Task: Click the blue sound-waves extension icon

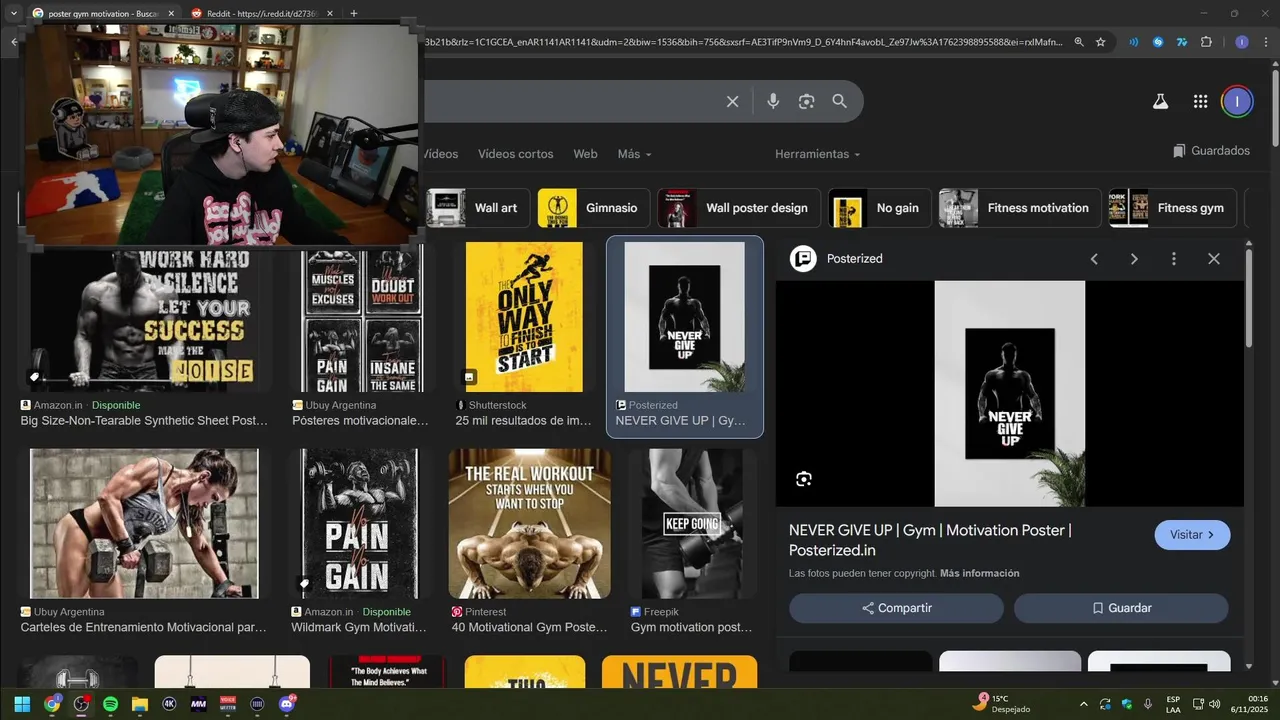Action: coord(1133,42)
